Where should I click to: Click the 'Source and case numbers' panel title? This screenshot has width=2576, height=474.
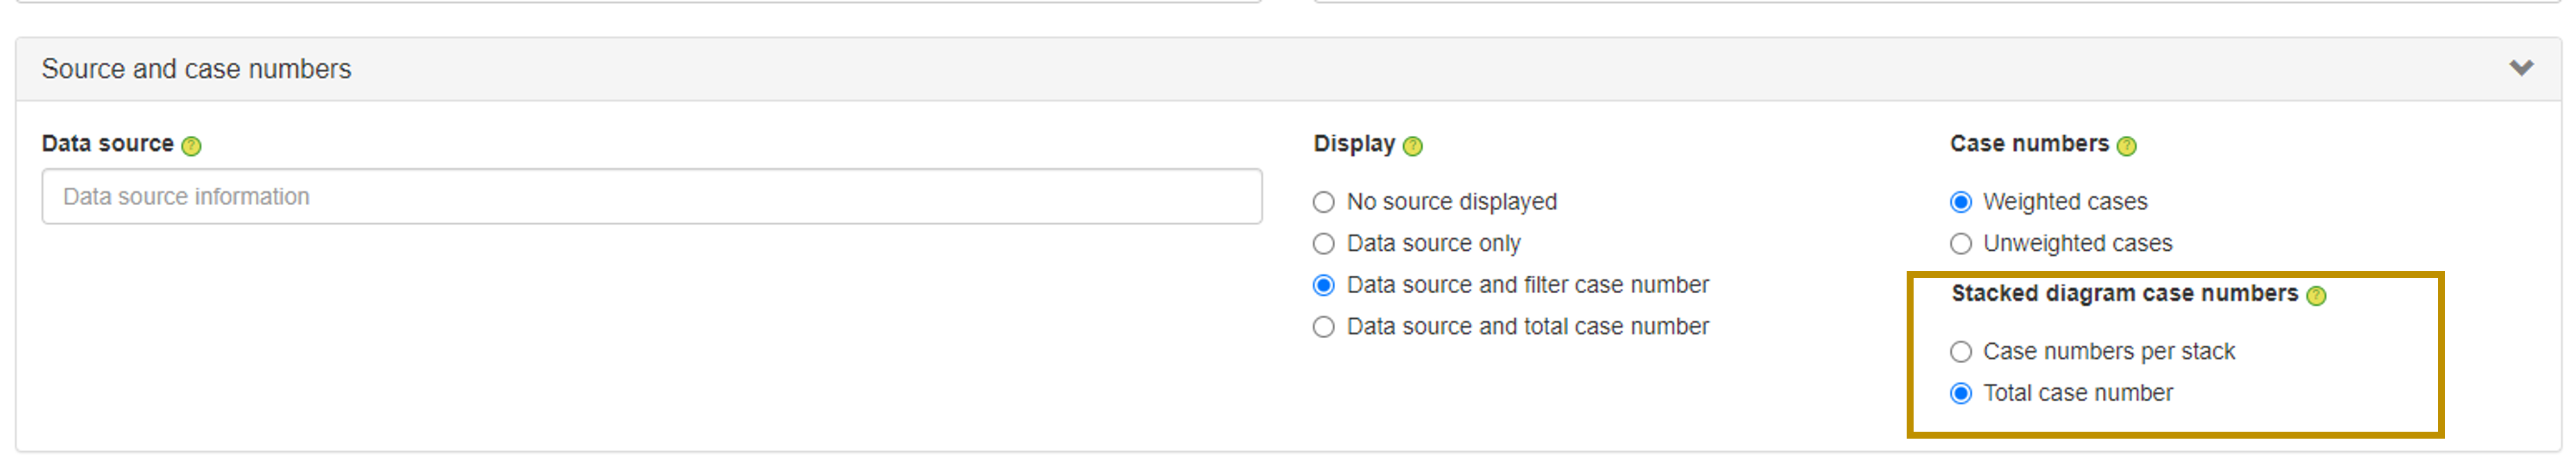196,69
